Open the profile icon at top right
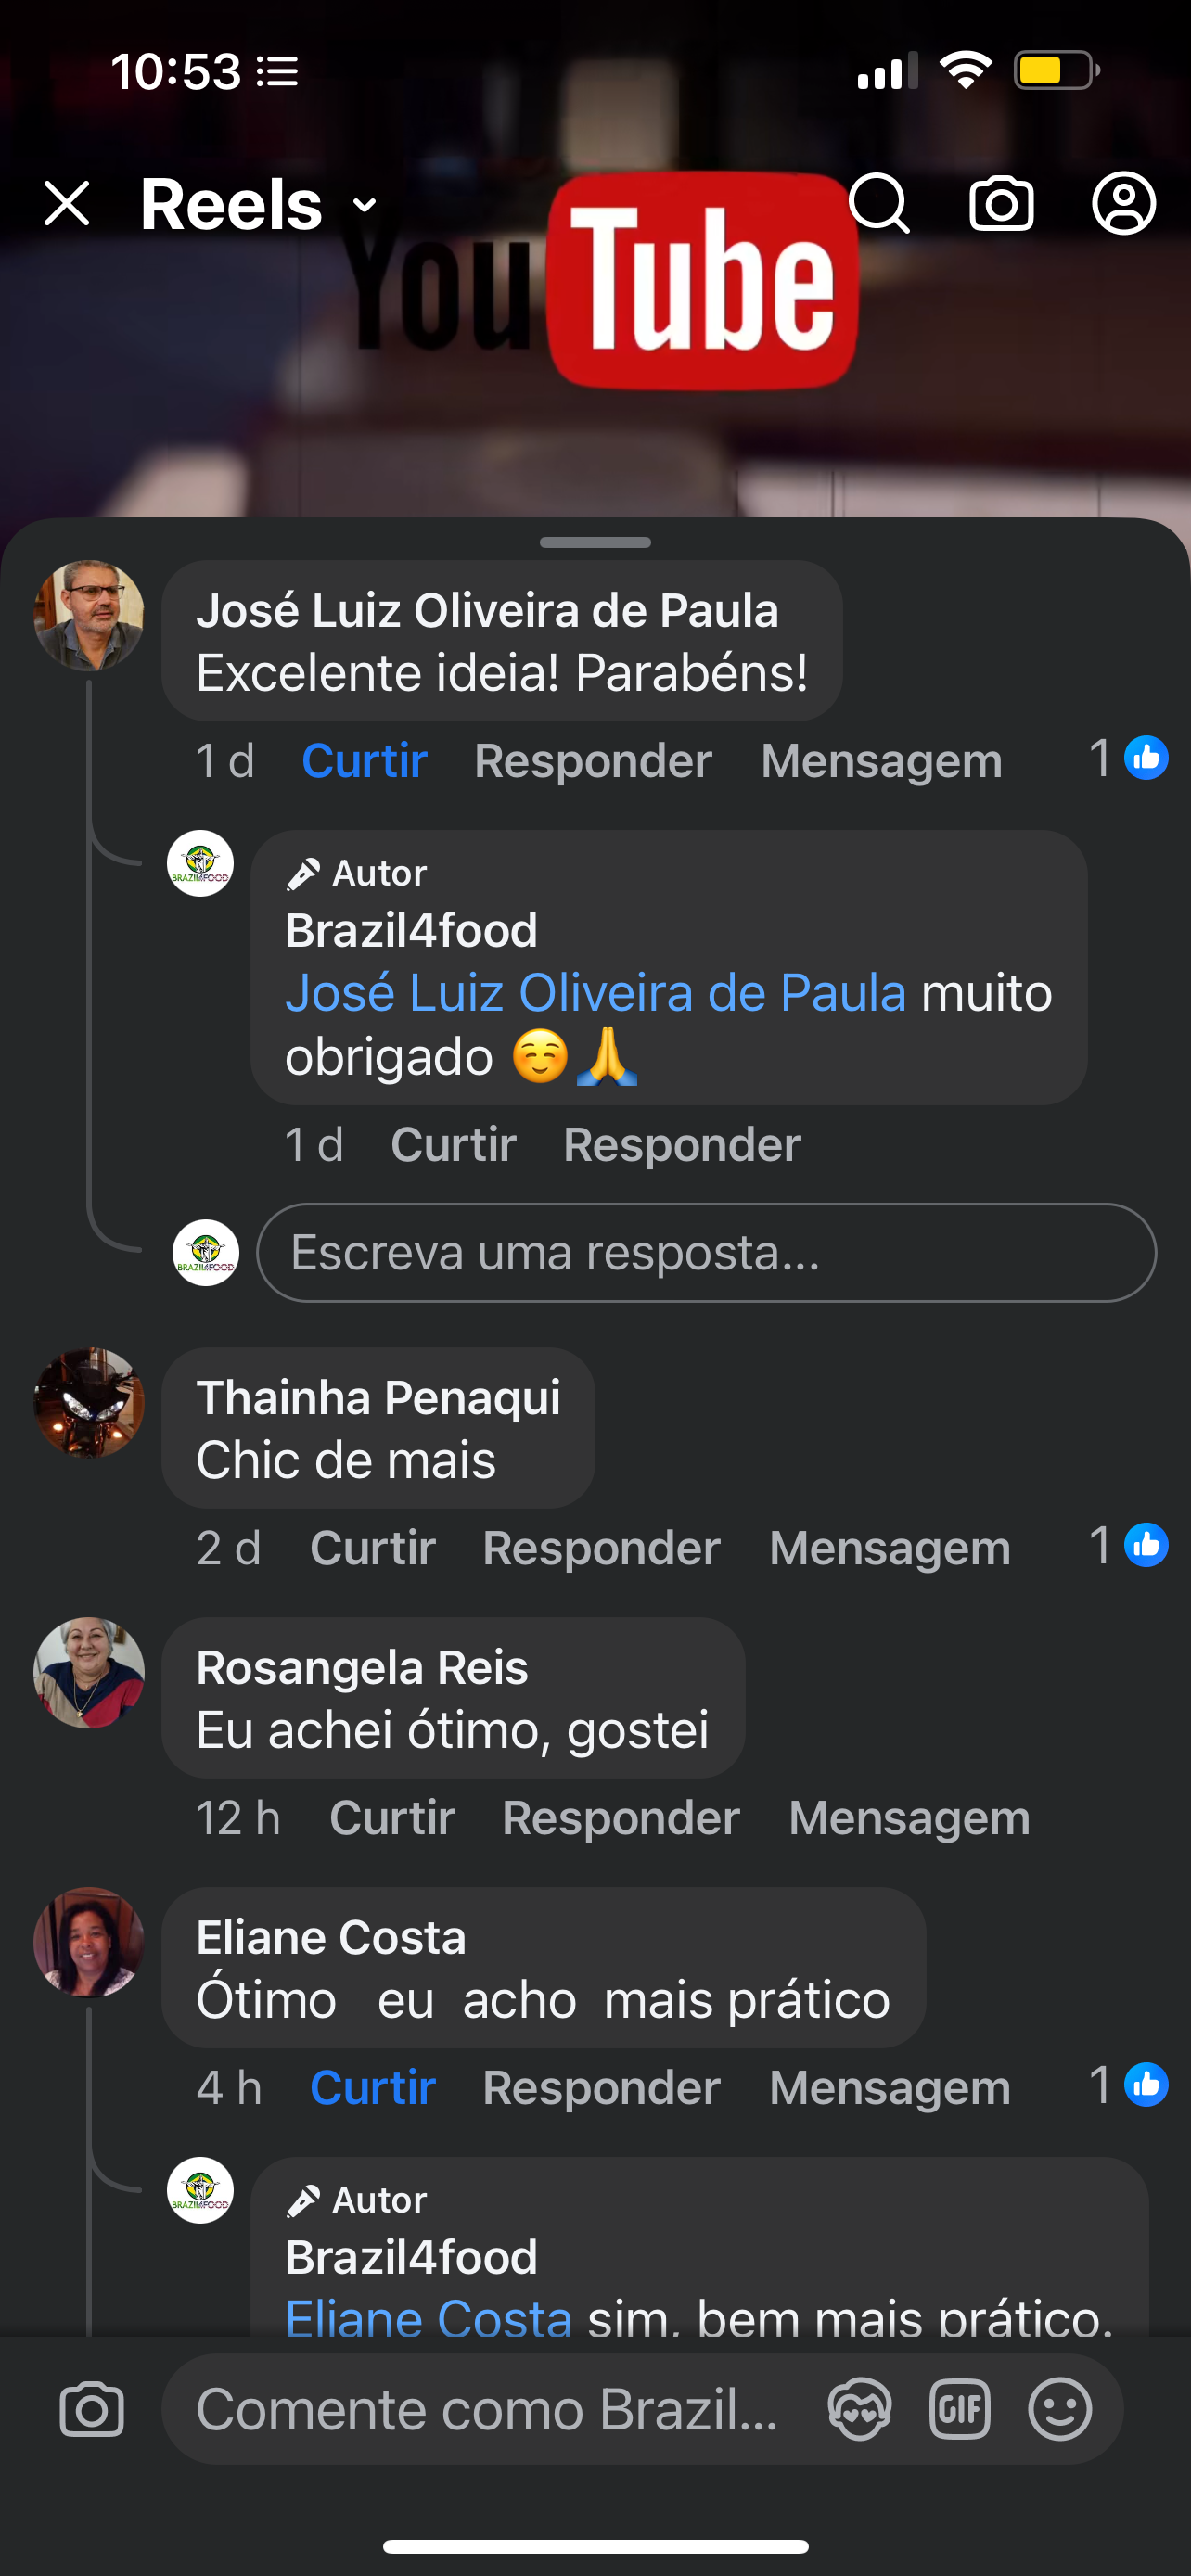1191x2576 pixels. click(1123, 204)
